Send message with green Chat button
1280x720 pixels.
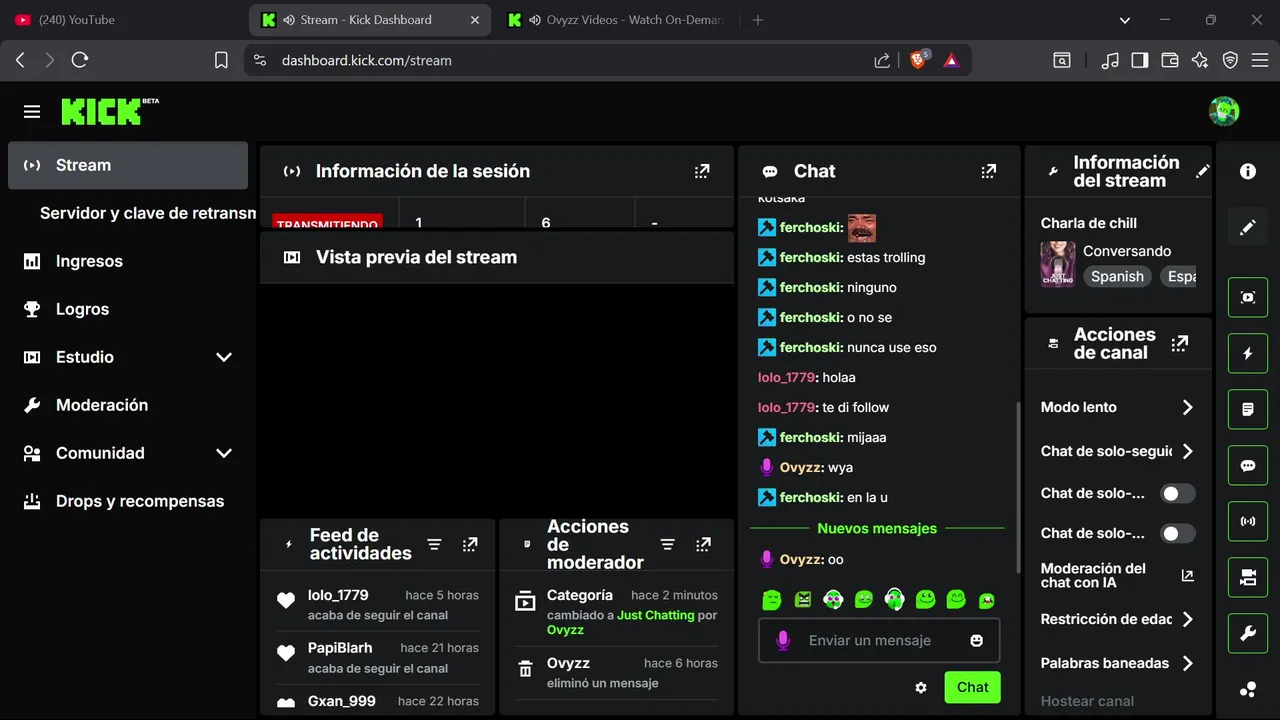coord(972,687)
